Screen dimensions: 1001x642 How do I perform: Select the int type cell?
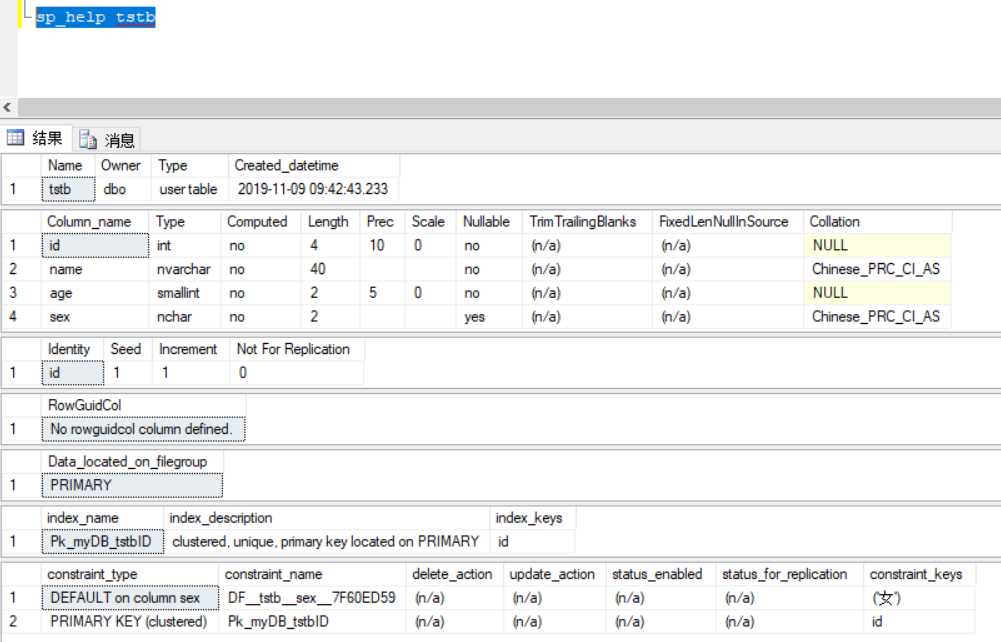tap(186, 246)
